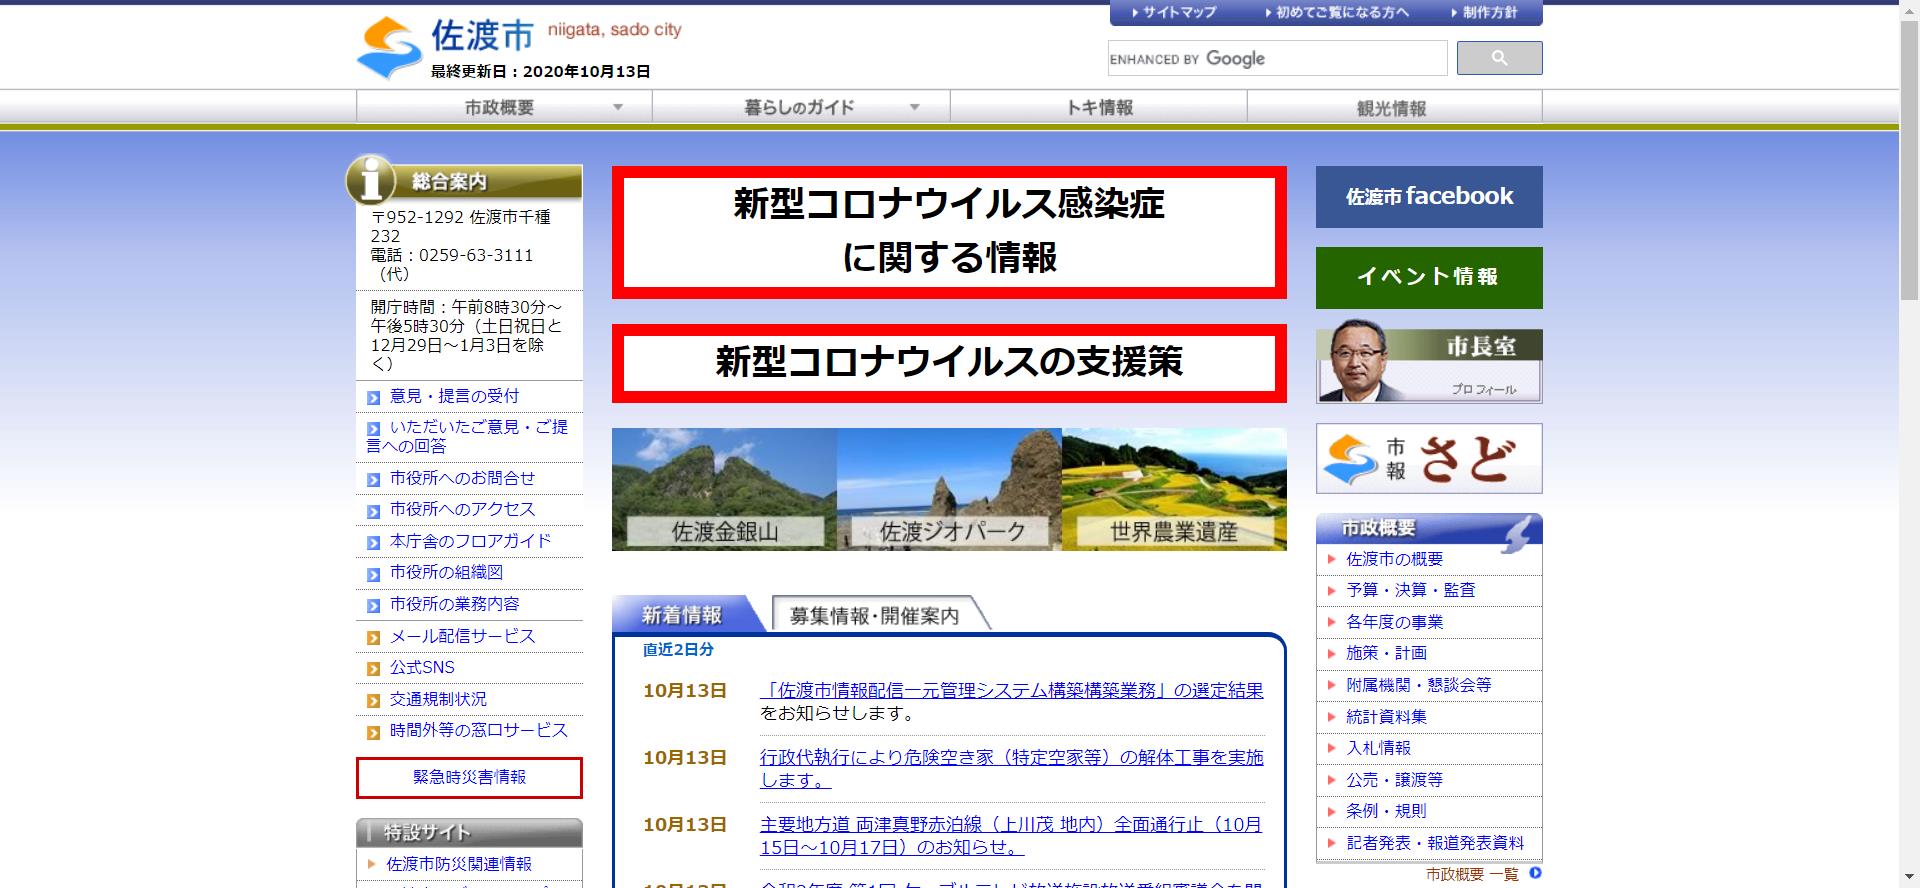Click blue circle arrow next to 市政概要 一覧
This screenshot has width=1920, height=888.
coord(1536,874)
